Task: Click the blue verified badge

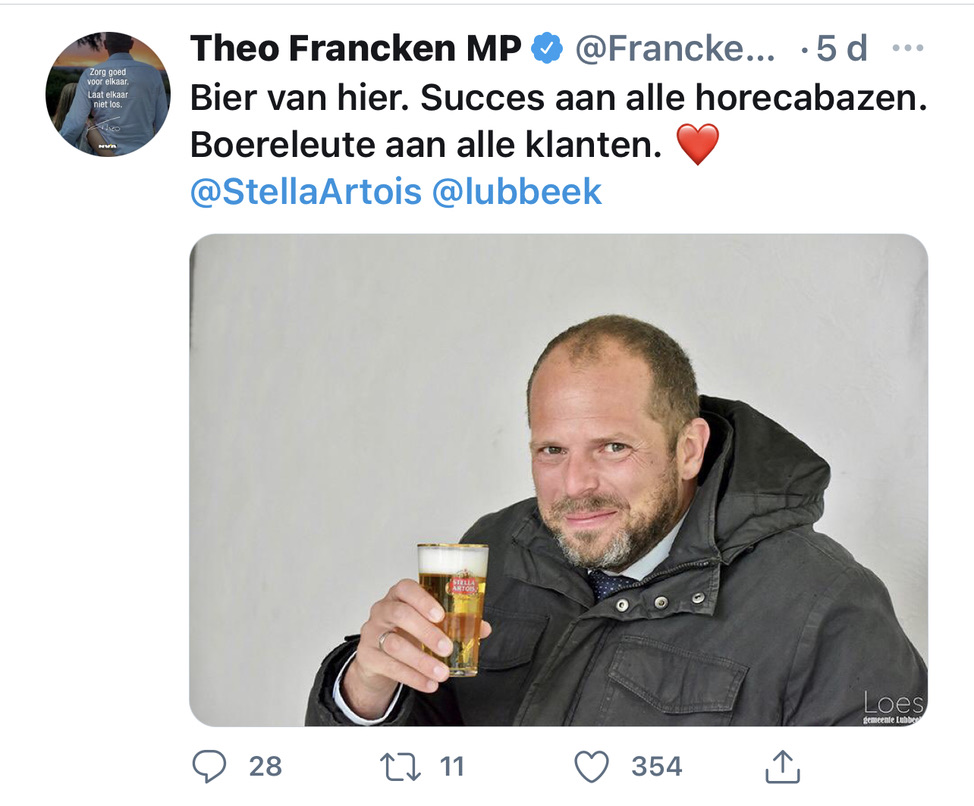Action: tap(547, 48)
